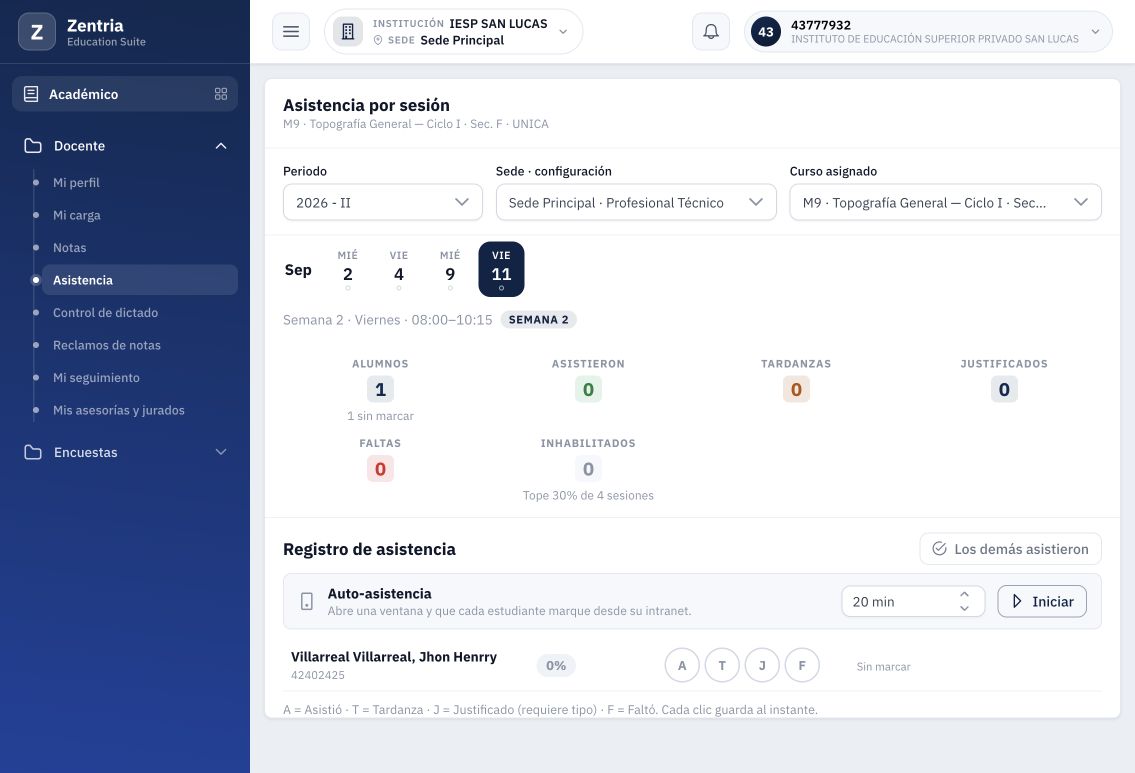Image resolution: width=1135 pixels, height=773 pixels.
Task: Click the grid icon beside Académico
Action: tap(221, 94)
